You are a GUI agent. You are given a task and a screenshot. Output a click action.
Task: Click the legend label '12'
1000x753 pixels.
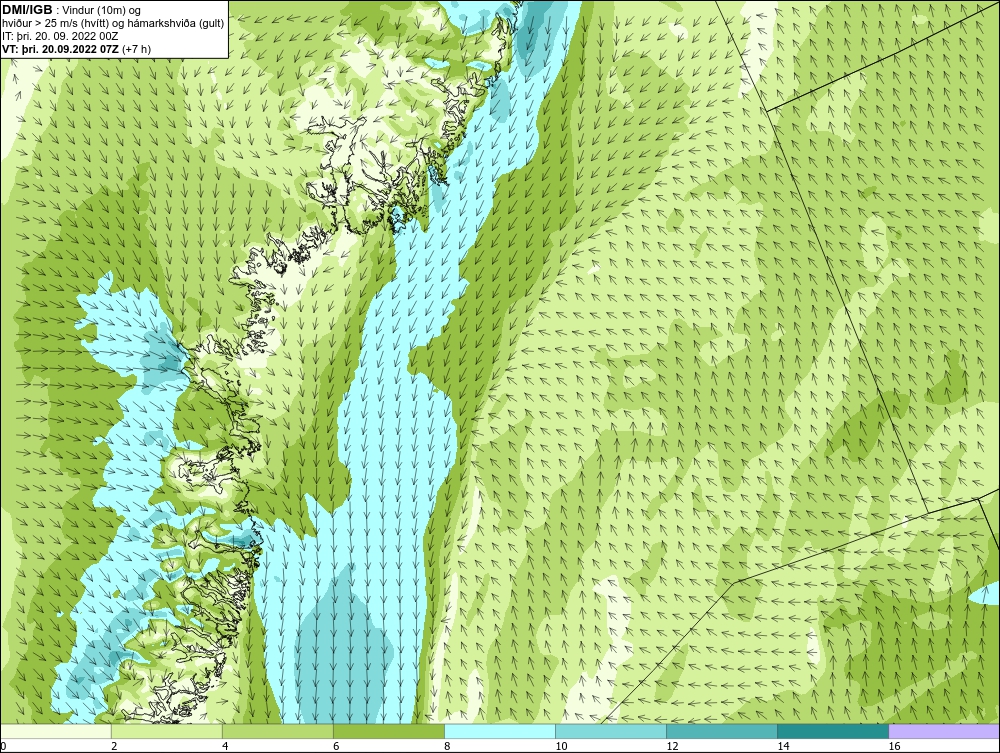point(672,747)
